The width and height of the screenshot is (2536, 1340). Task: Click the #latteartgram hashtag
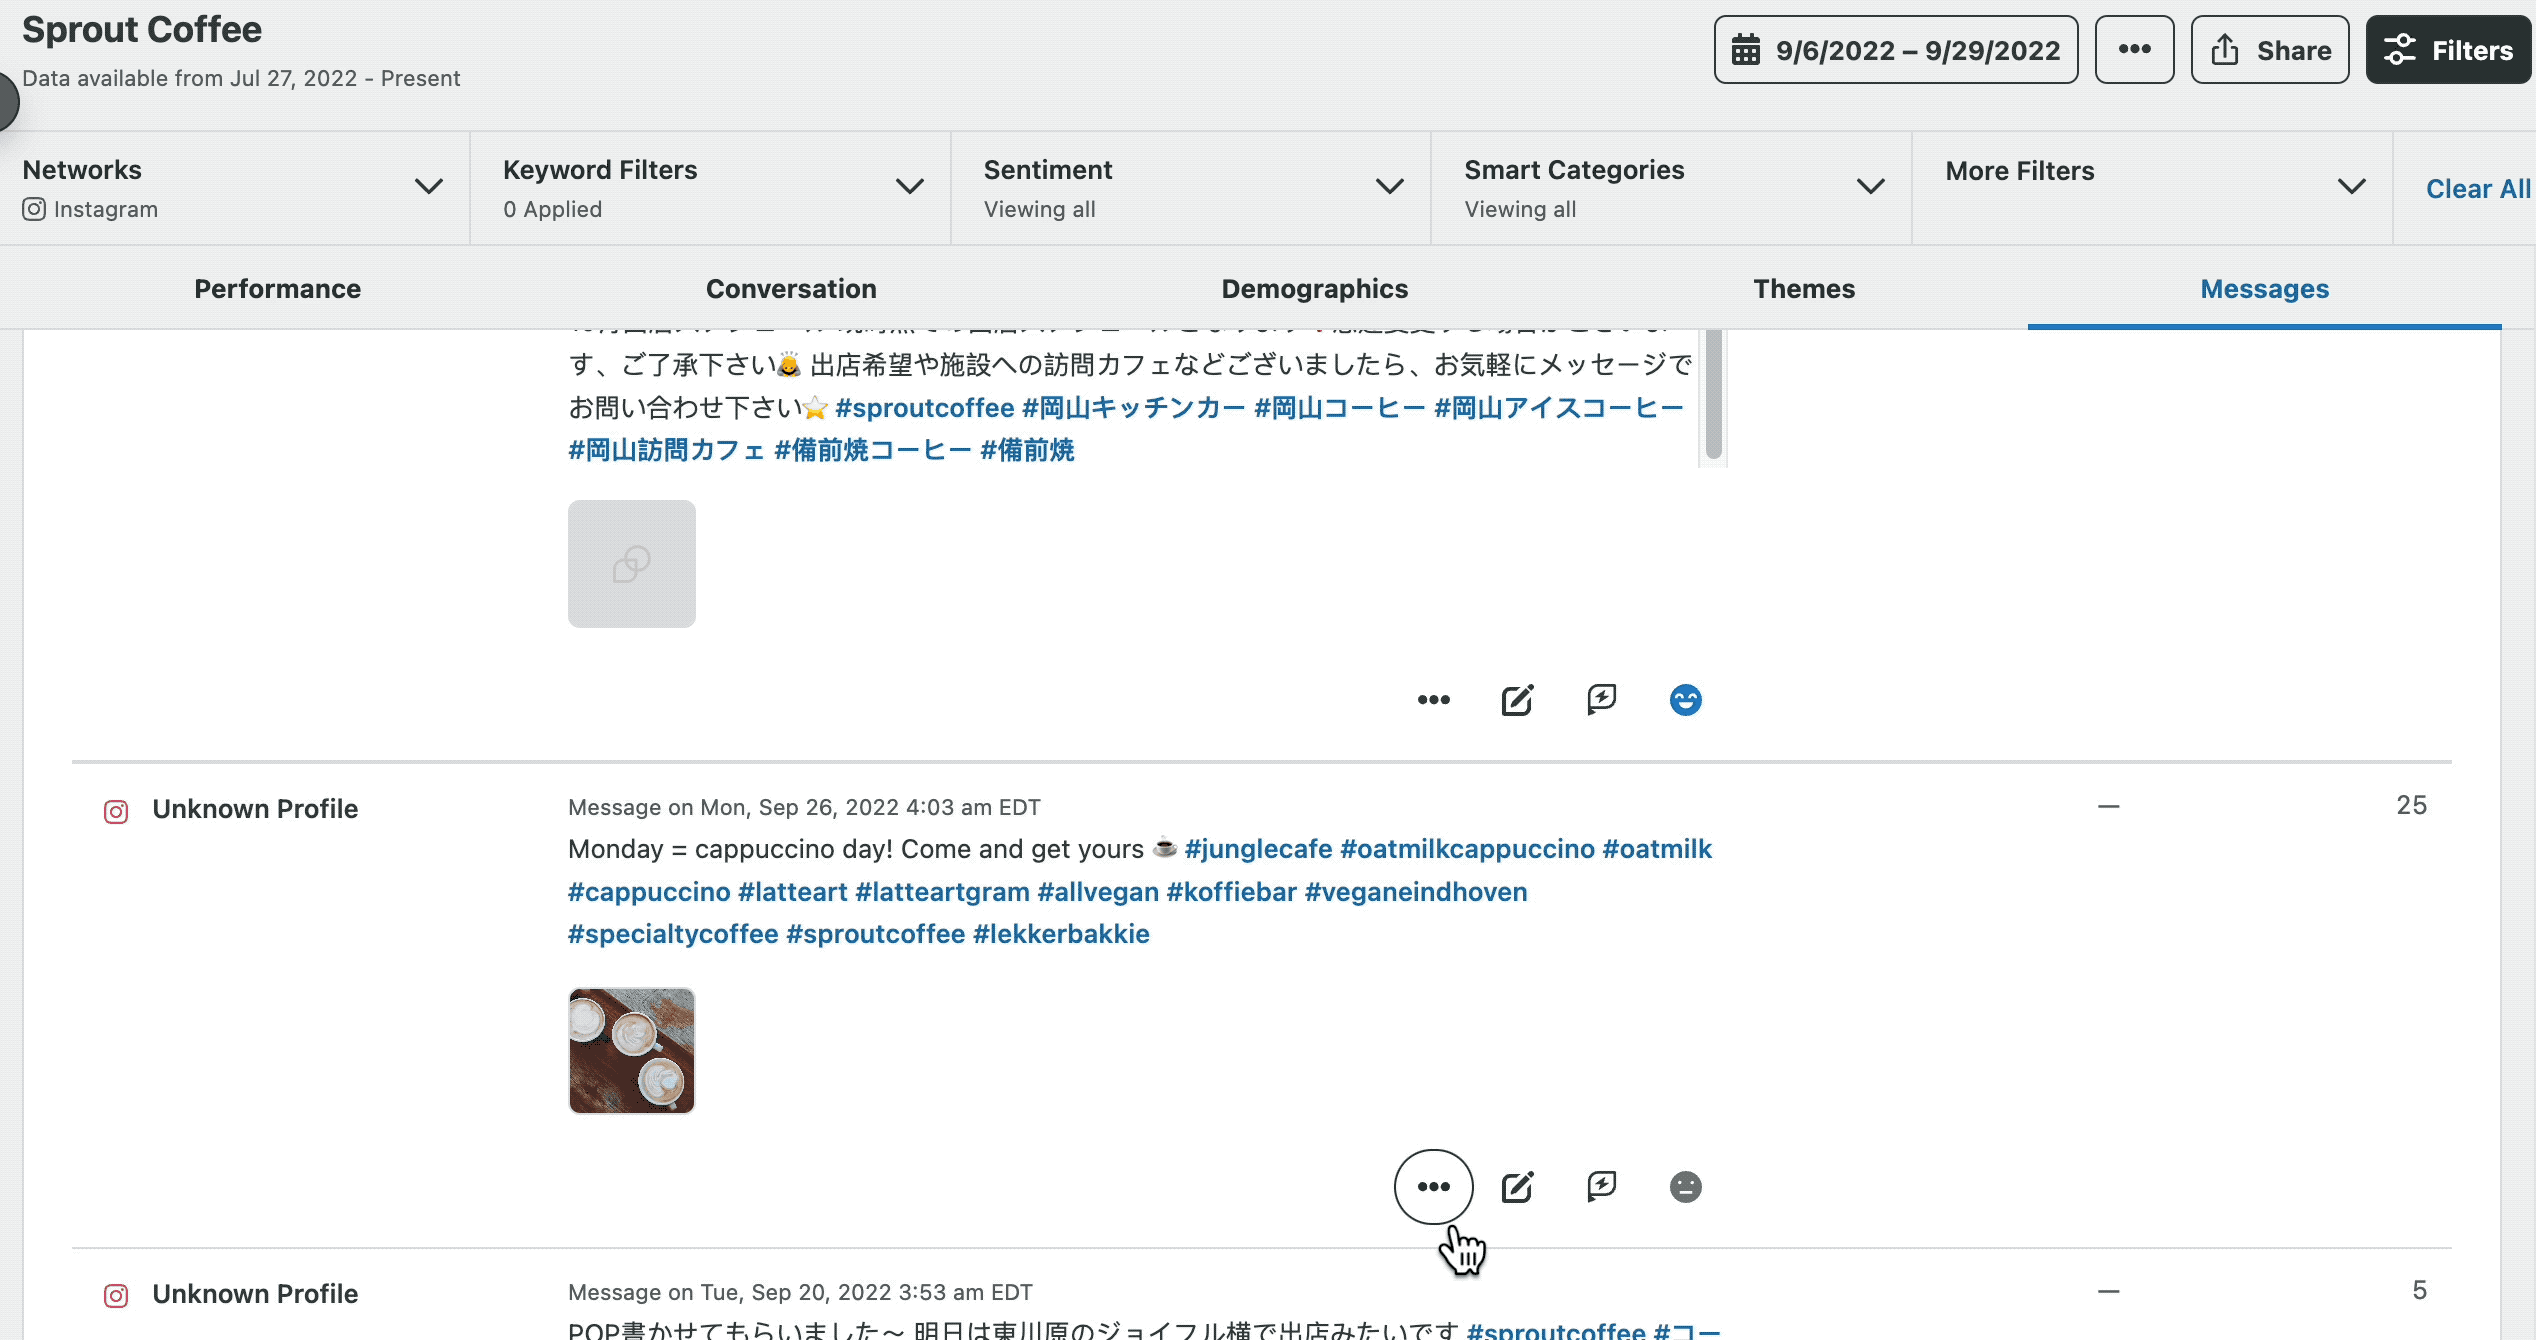[x=942, y=892]
